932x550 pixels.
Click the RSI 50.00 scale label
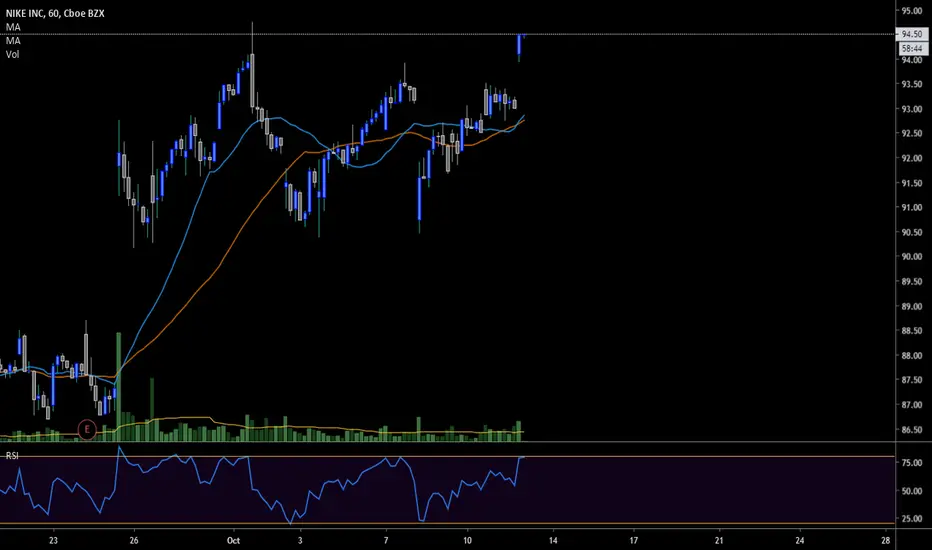(x=912, y=491)
